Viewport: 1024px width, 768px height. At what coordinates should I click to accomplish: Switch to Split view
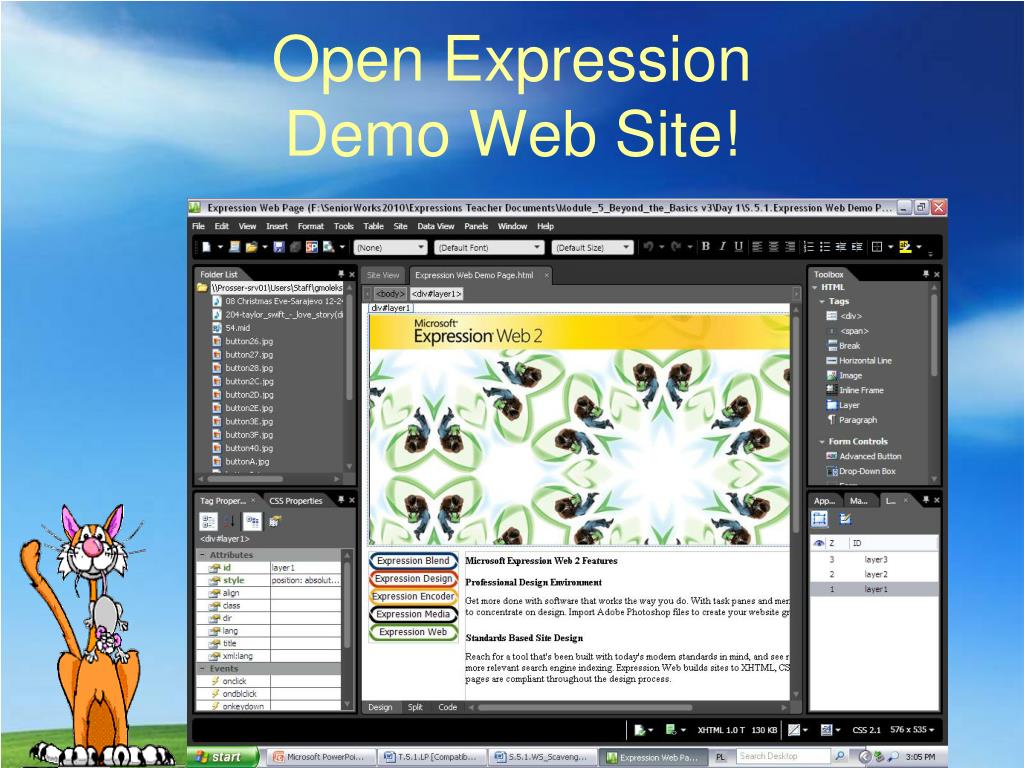click(x=415, y=707)
